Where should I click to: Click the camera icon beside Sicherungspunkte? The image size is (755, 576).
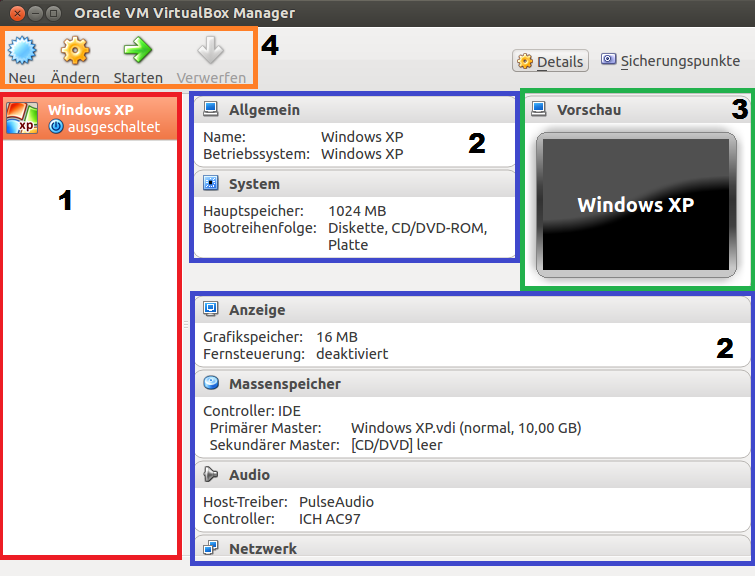pos(608,59)
